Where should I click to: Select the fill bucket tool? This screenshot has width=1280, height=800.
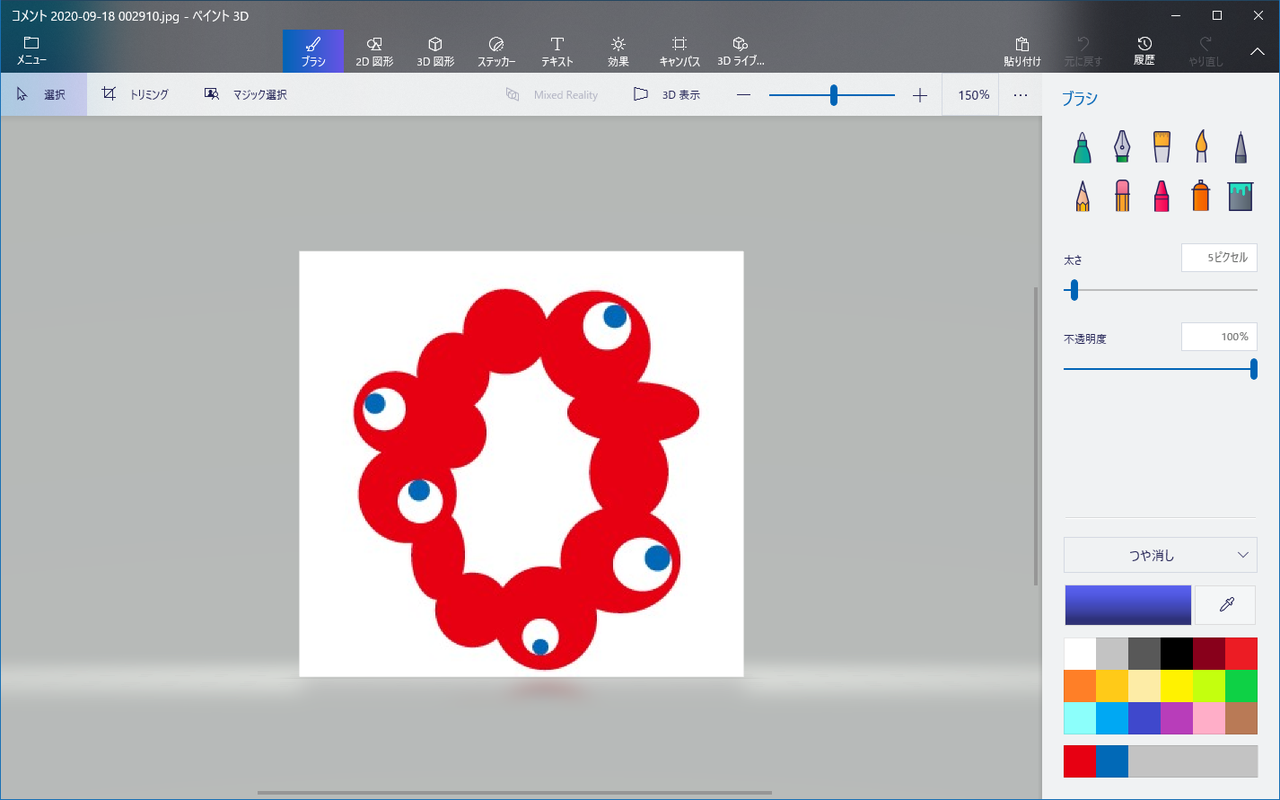[x=1240, y=195]
